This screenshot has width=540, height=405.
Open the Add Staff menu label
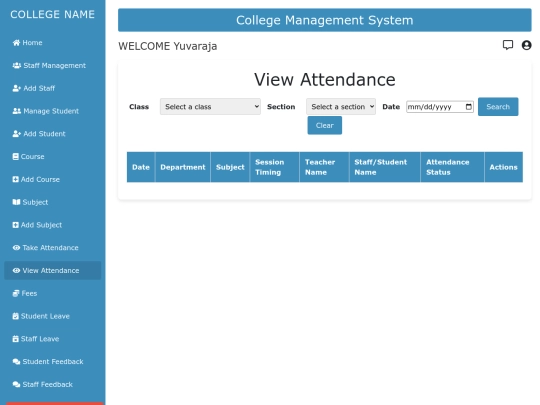[x=39, y=89]
